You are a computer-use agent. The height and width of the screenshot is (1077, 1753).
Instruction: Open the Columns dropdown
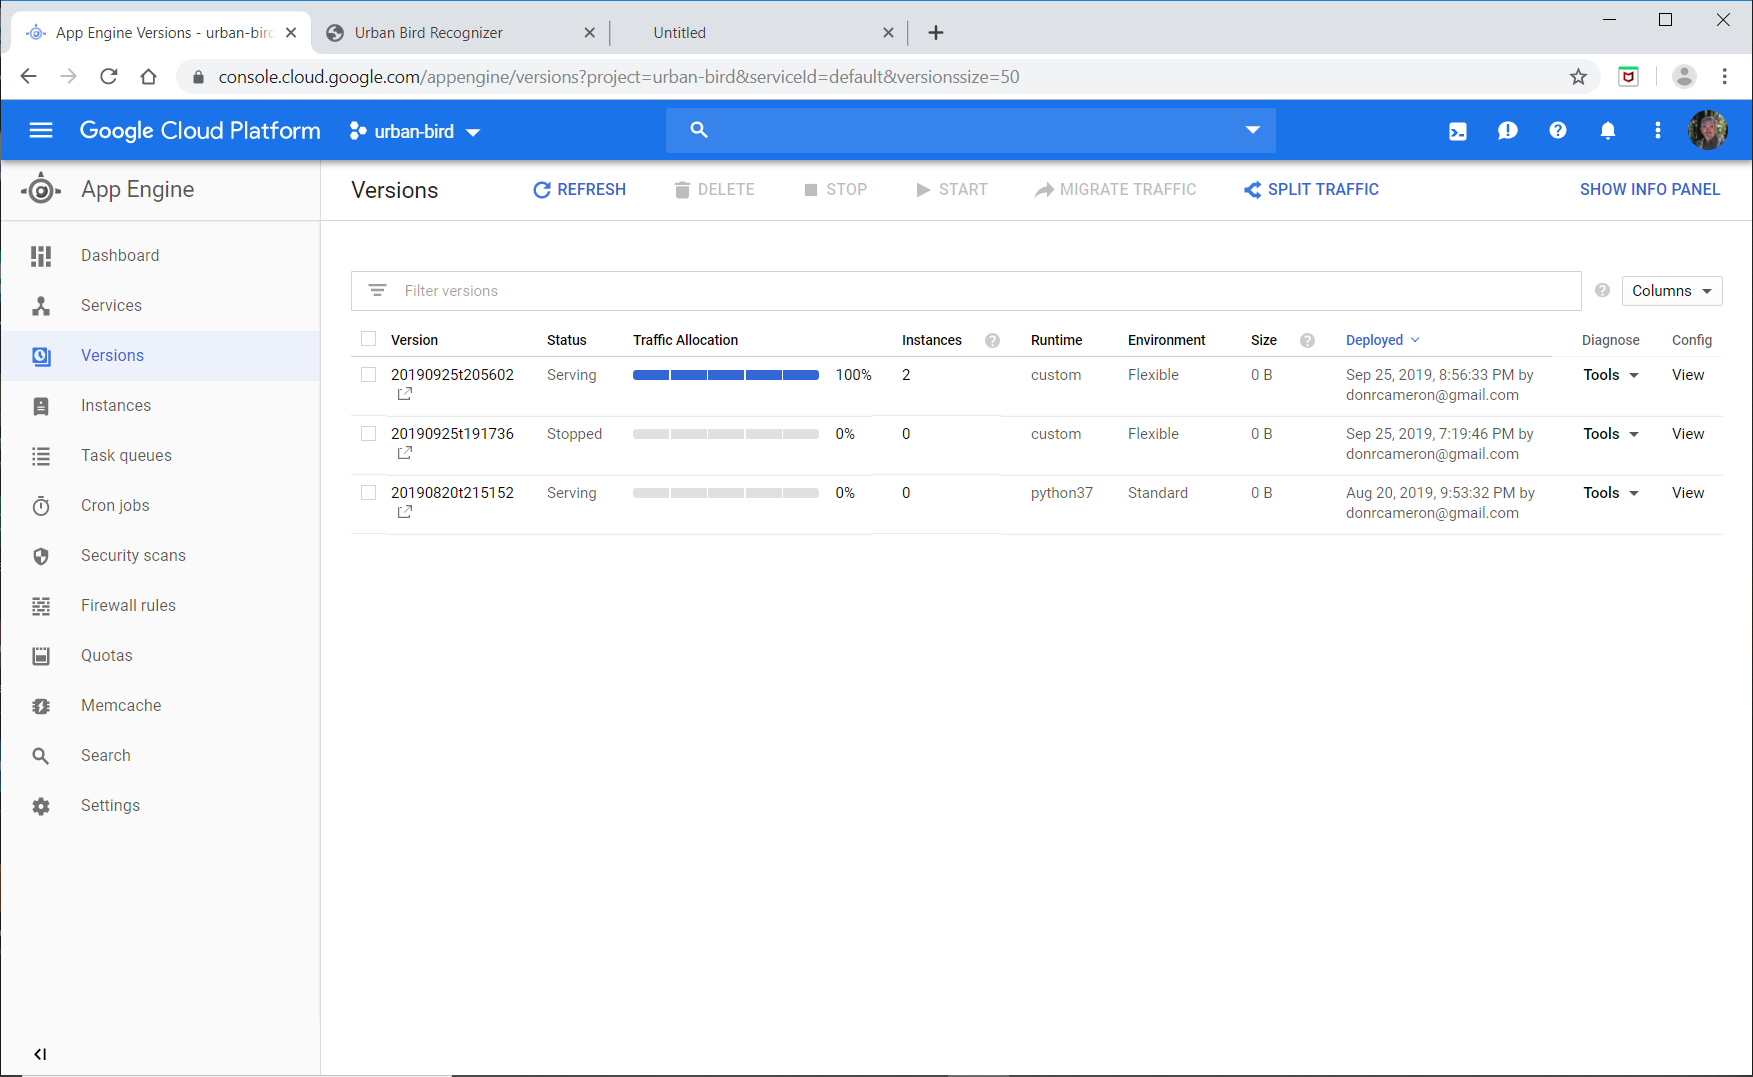click(x=1672, y=291)
